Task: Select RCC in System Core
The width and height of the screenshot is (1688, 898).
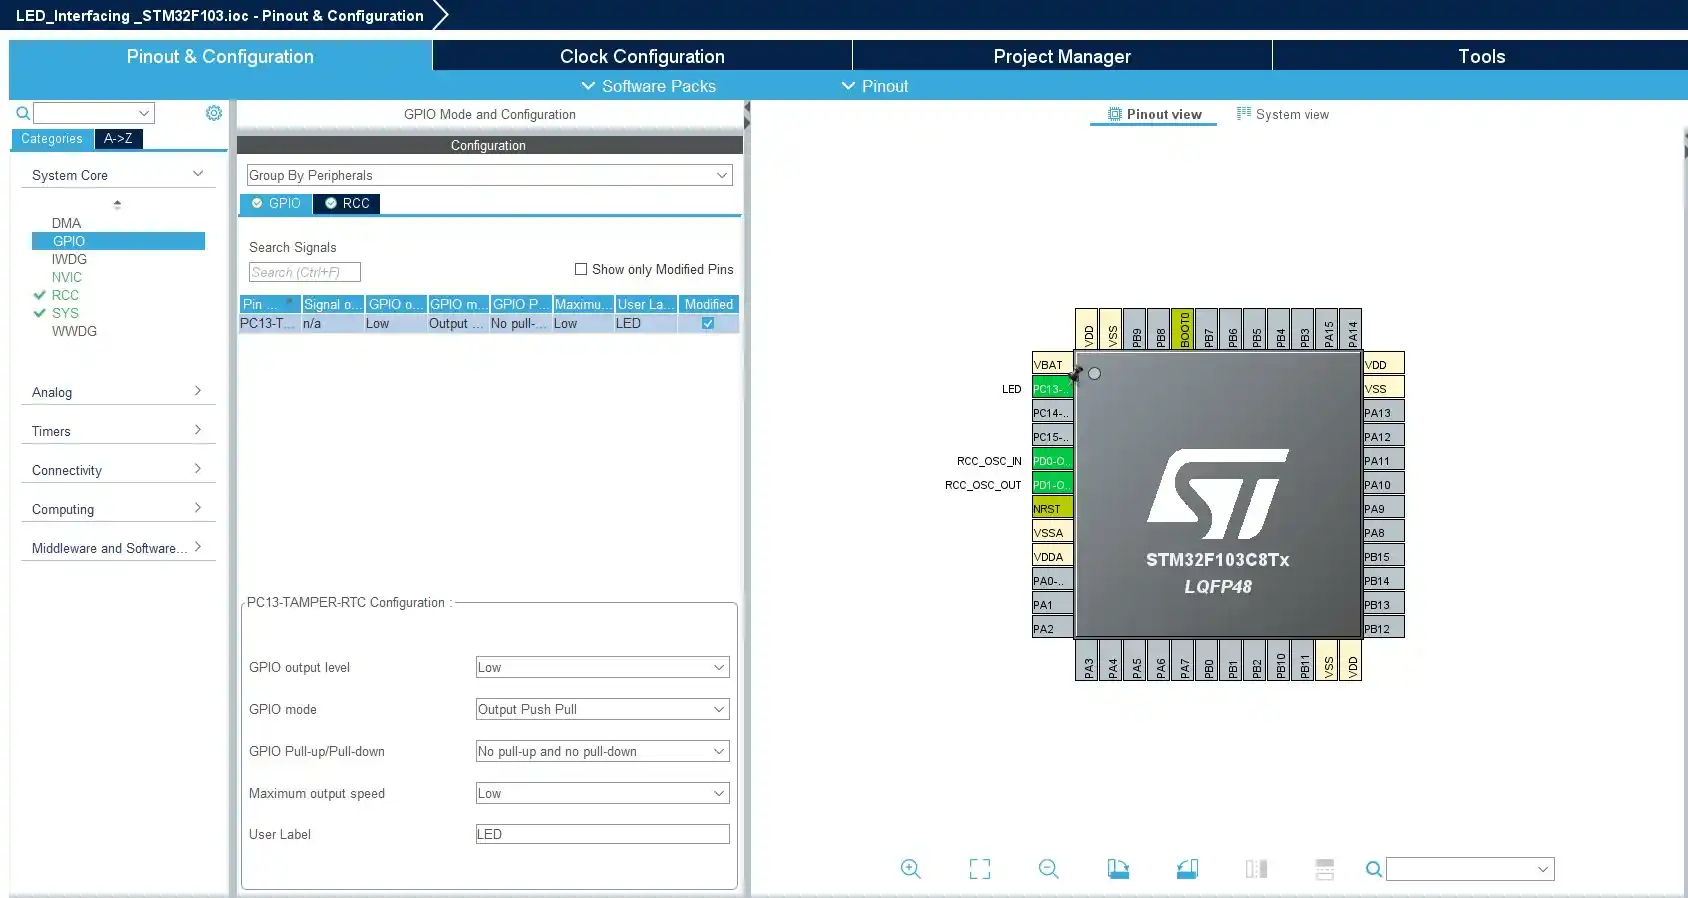Action: (x=65, y=295)
